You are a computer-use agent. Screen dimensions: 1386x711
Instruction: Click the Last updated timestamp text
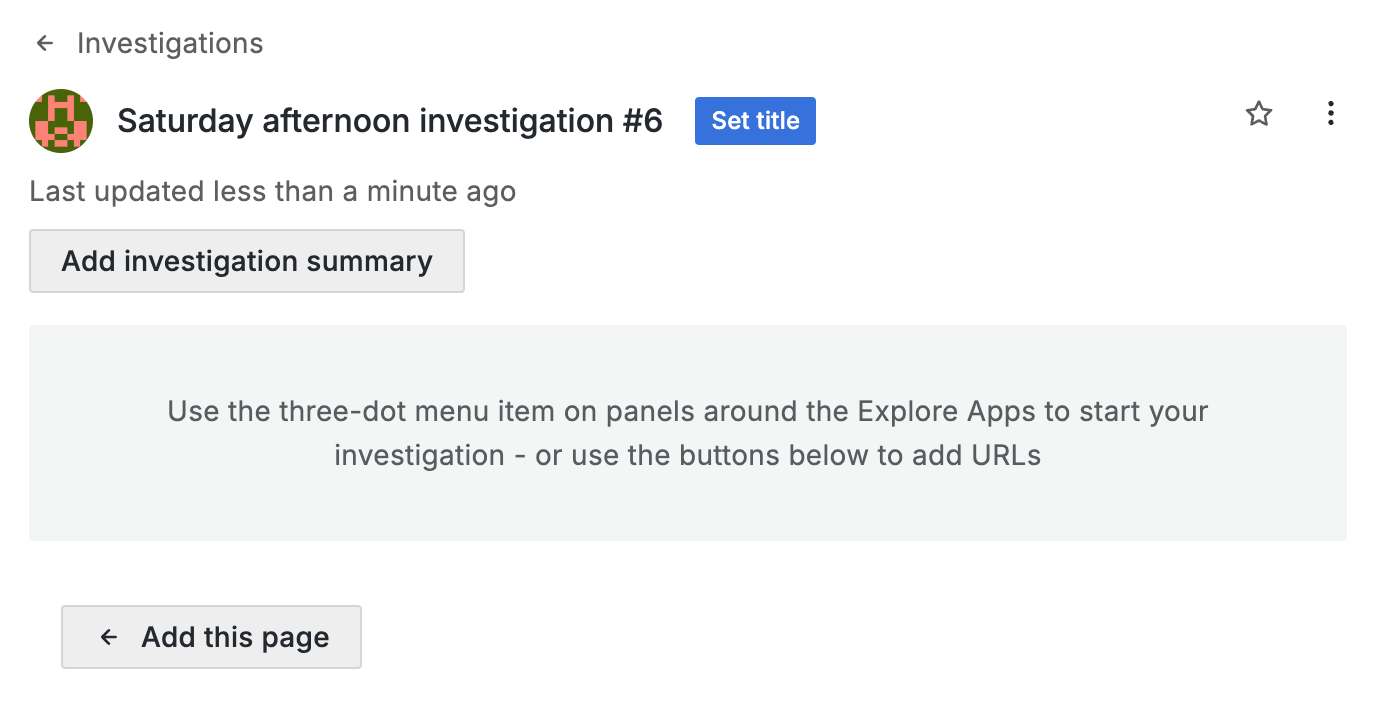(272, 191)
